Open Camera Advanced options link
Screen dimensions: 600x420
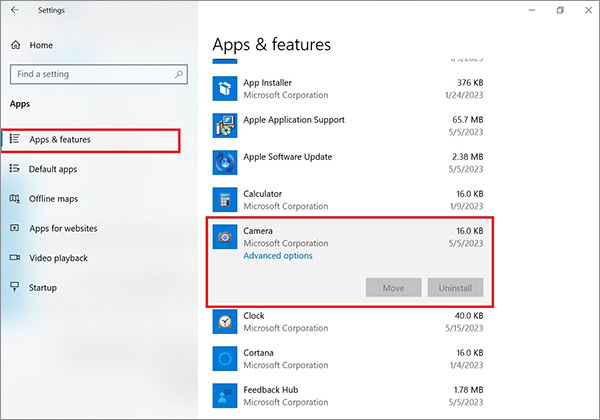pos(278,256)
